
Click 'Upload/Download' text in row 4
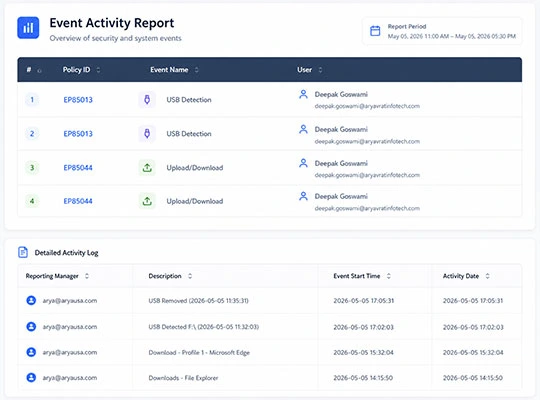[195, 201]
